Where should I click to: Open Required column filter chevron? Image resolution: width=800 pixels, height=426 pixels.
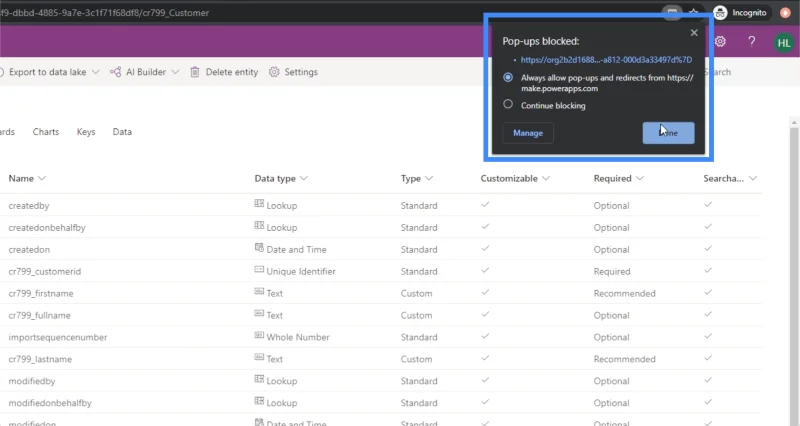pos(640,178)
